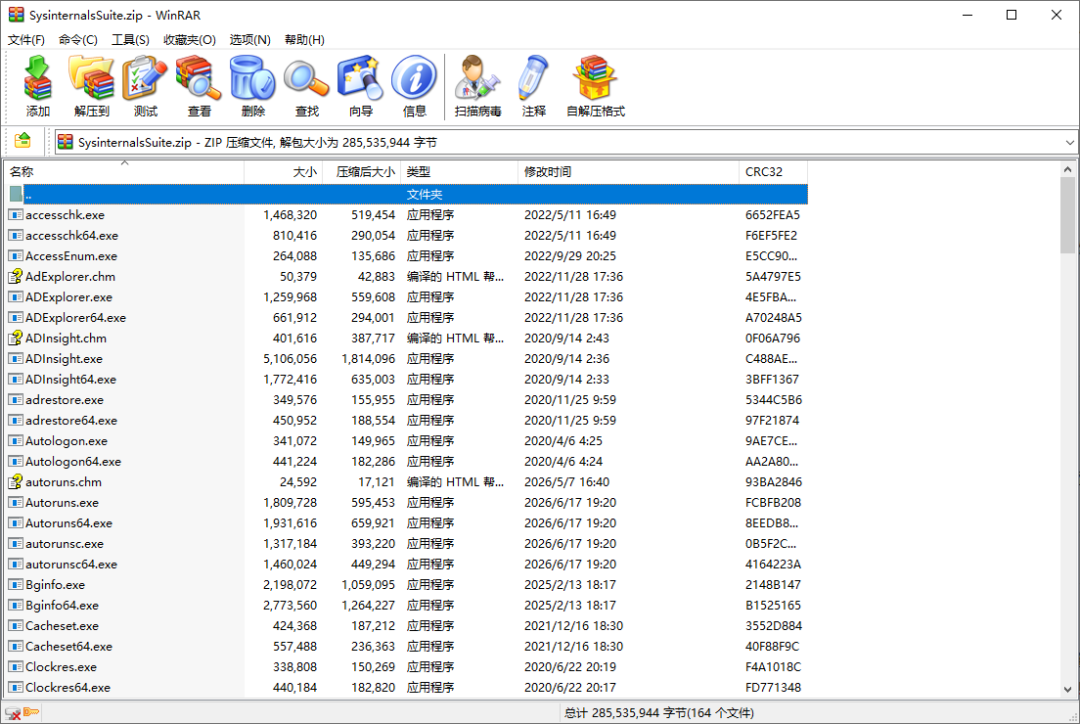Image resolution: width=1080 pixels, height=724 pixels.
Task: Open the 向导 (Wizard) tool
Action: 360,78
